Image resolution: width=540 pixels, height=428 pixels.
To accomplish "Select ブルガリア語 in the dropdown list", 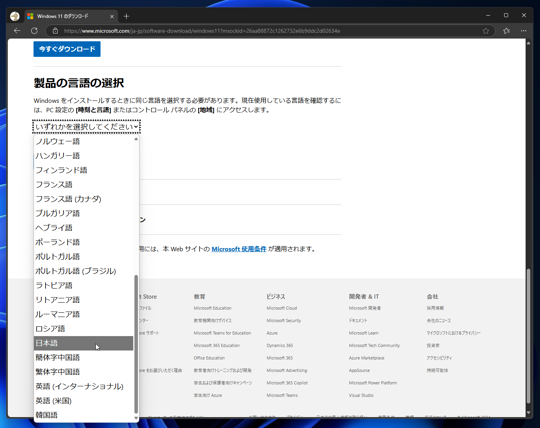I will tap(83, 213).
